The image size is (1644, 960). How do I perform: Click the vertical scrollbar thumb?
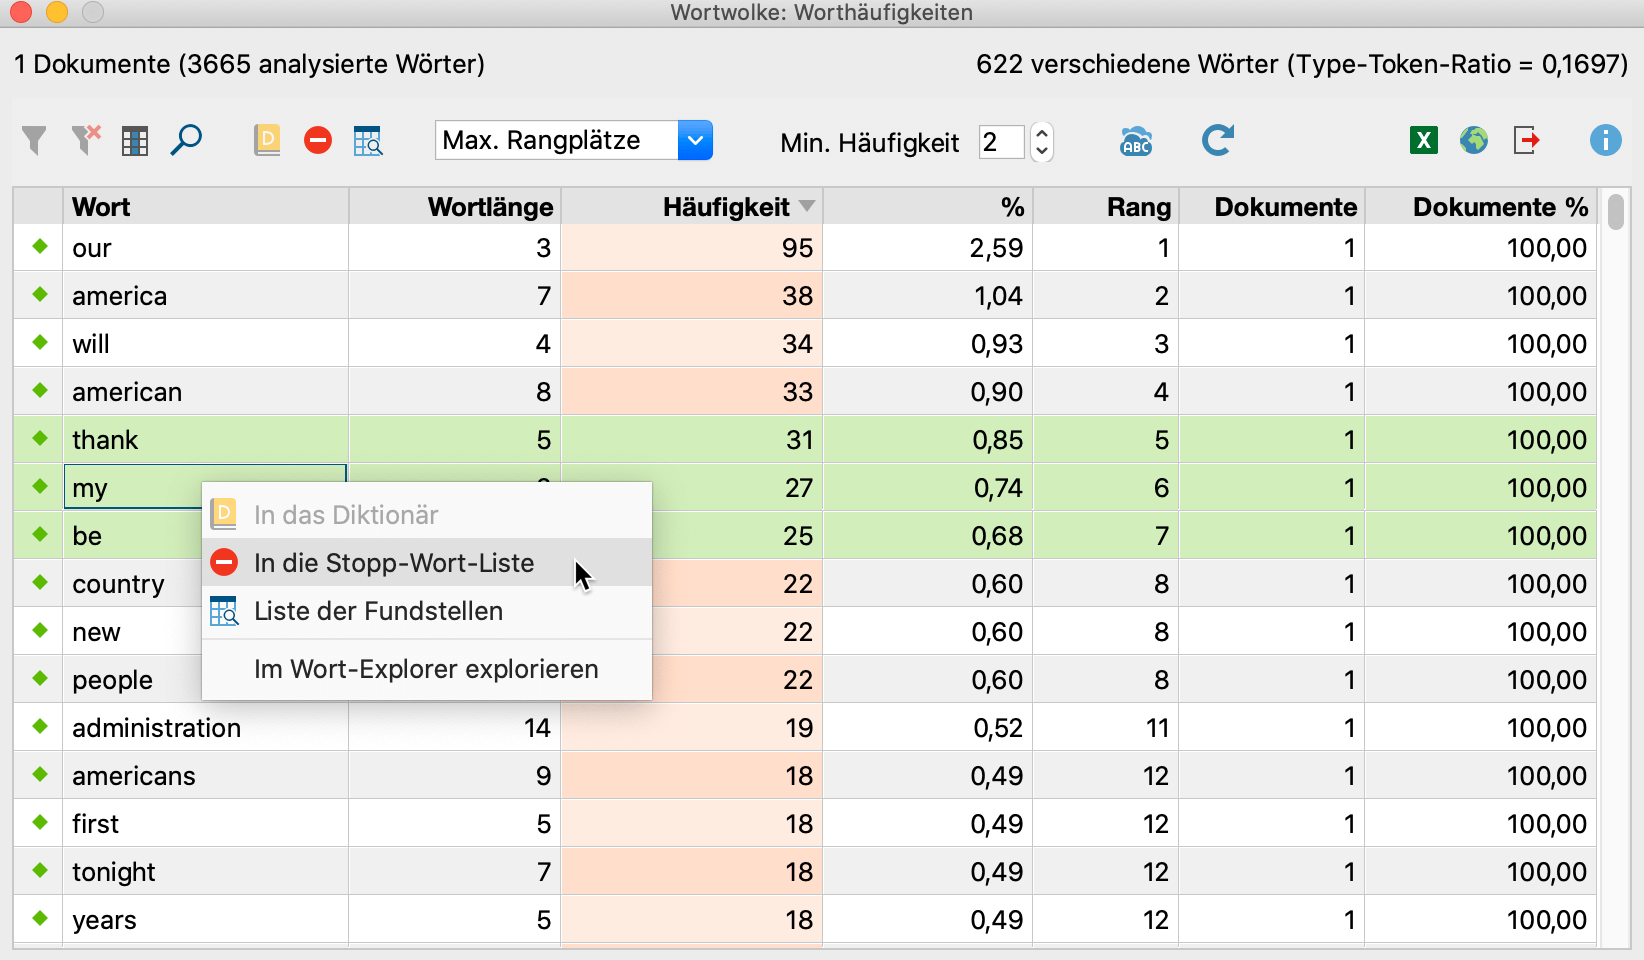coord(1615,212)
